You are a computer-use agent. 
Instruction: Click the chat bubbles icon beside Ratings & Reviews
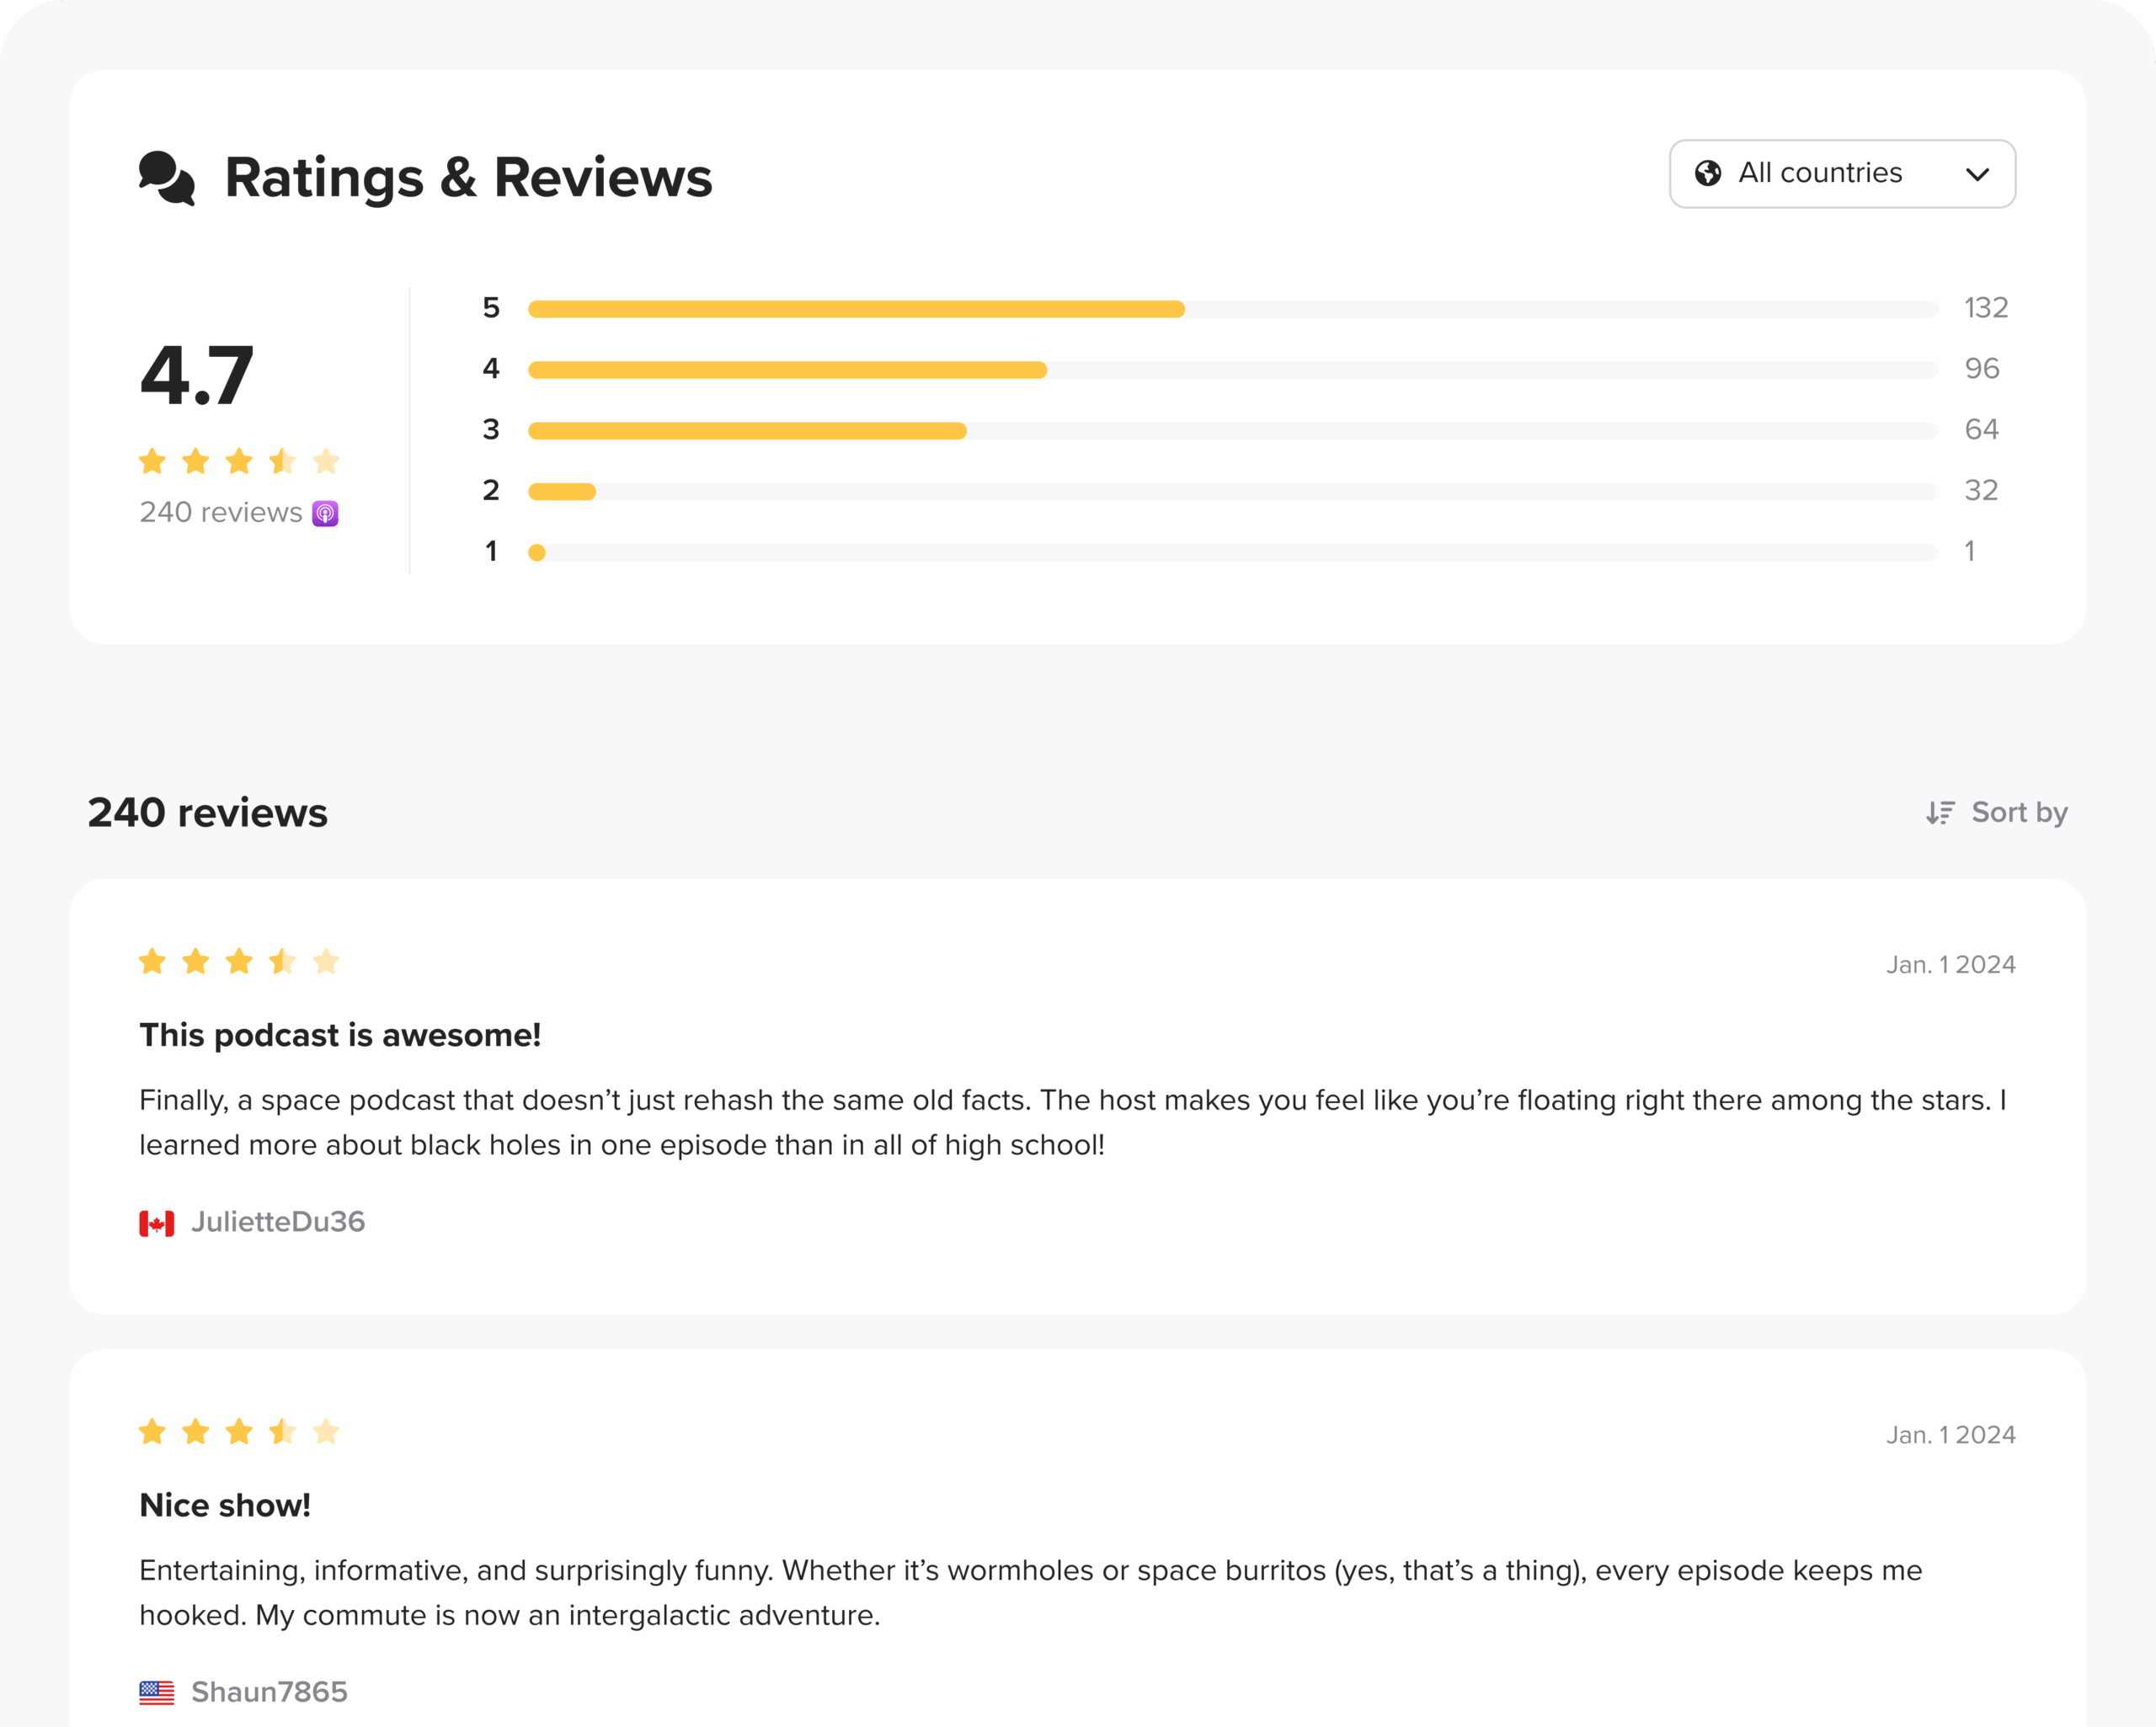pos(167,178)
